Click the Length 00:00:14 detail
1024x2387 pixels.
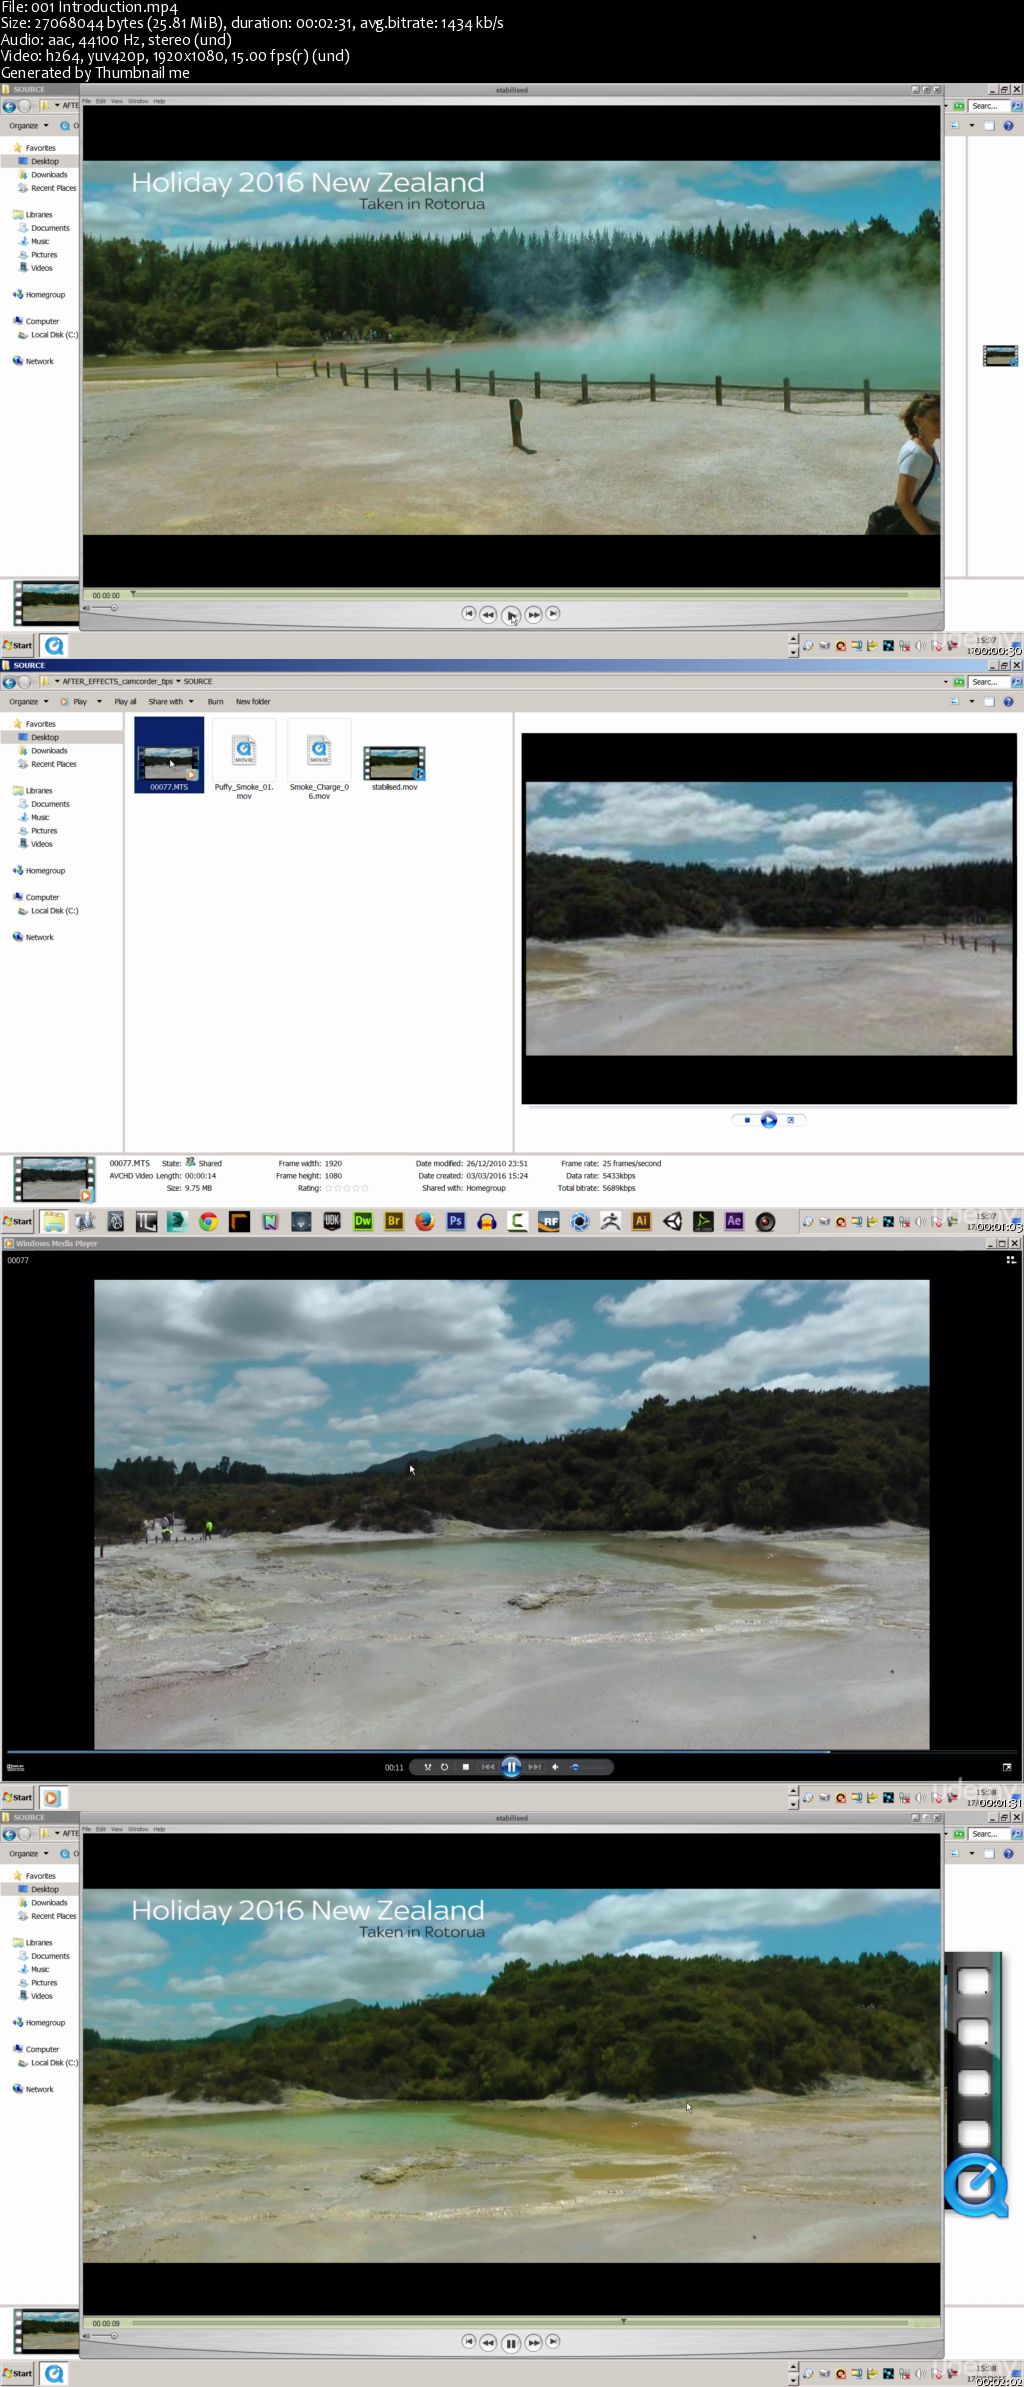(186, 1176)
